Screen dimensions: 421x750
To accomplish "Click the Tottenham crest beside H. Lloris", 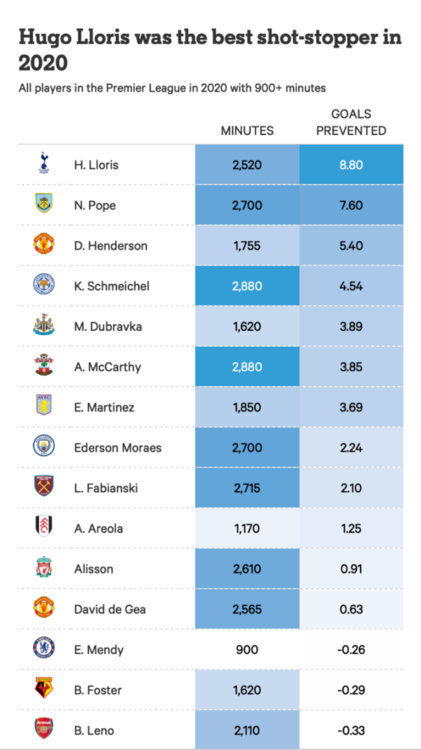I will coord(44,163).
